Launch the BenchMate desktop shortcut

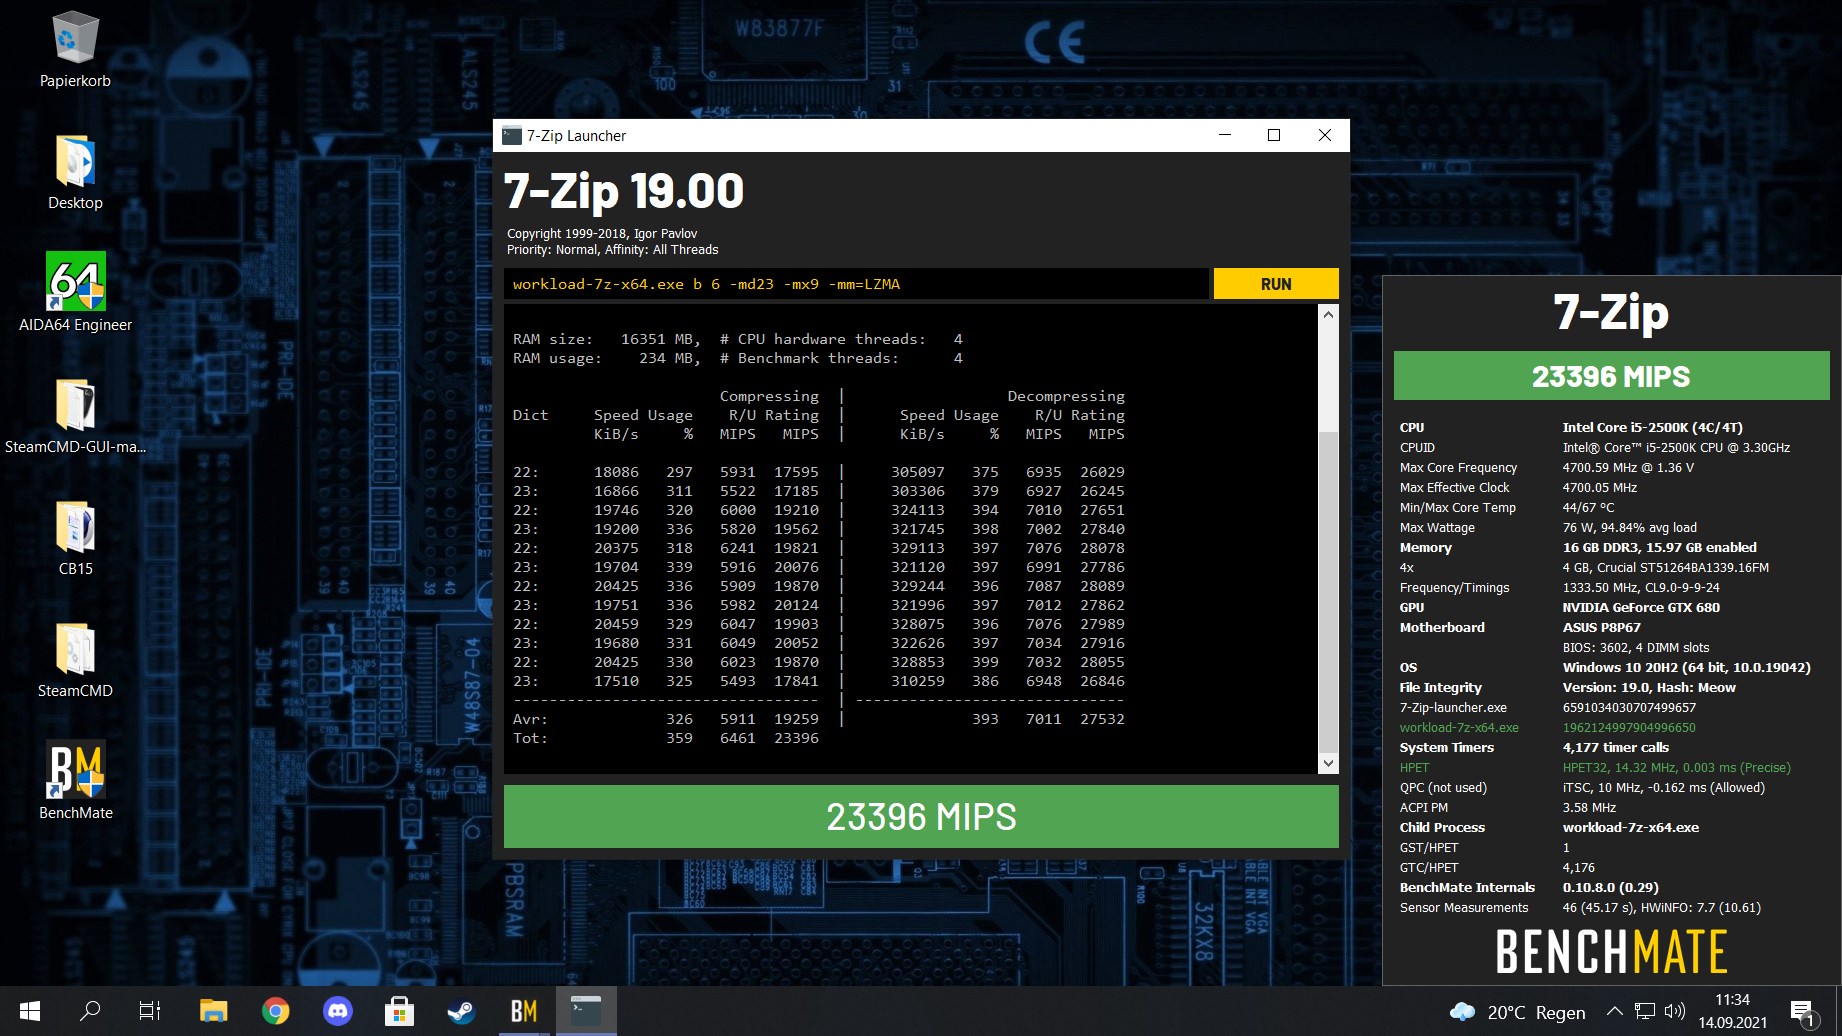point(75,782)
